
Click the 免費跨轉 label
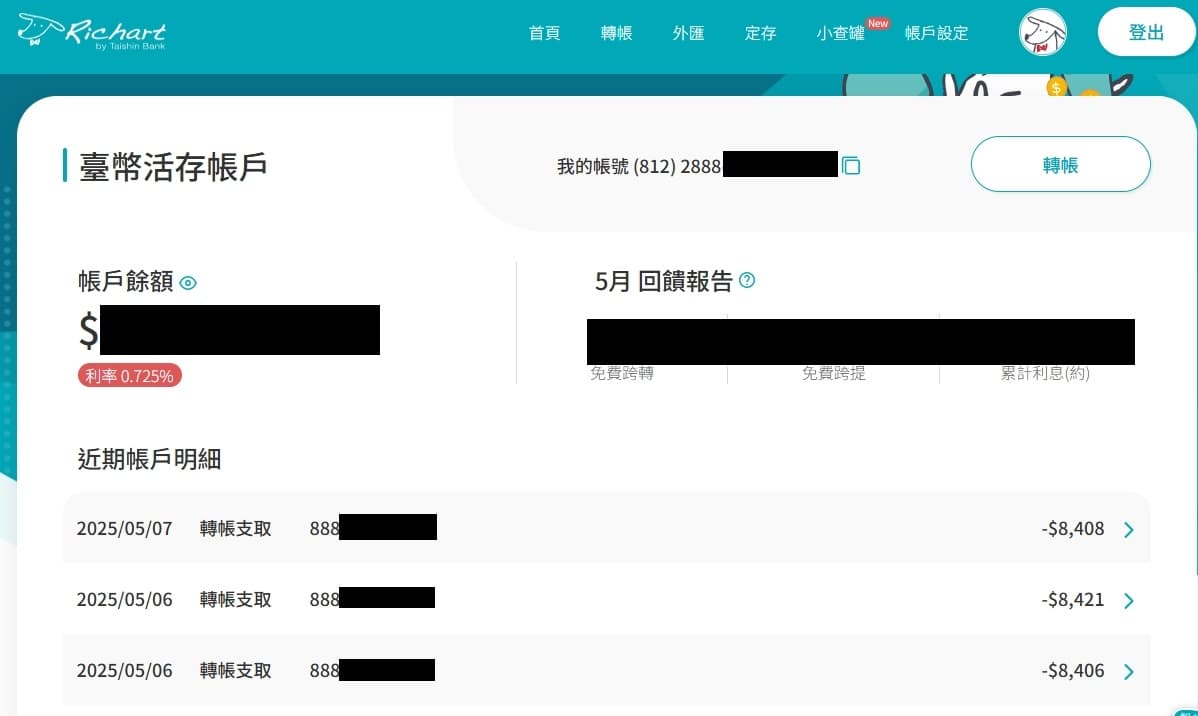tap(622, 374)
